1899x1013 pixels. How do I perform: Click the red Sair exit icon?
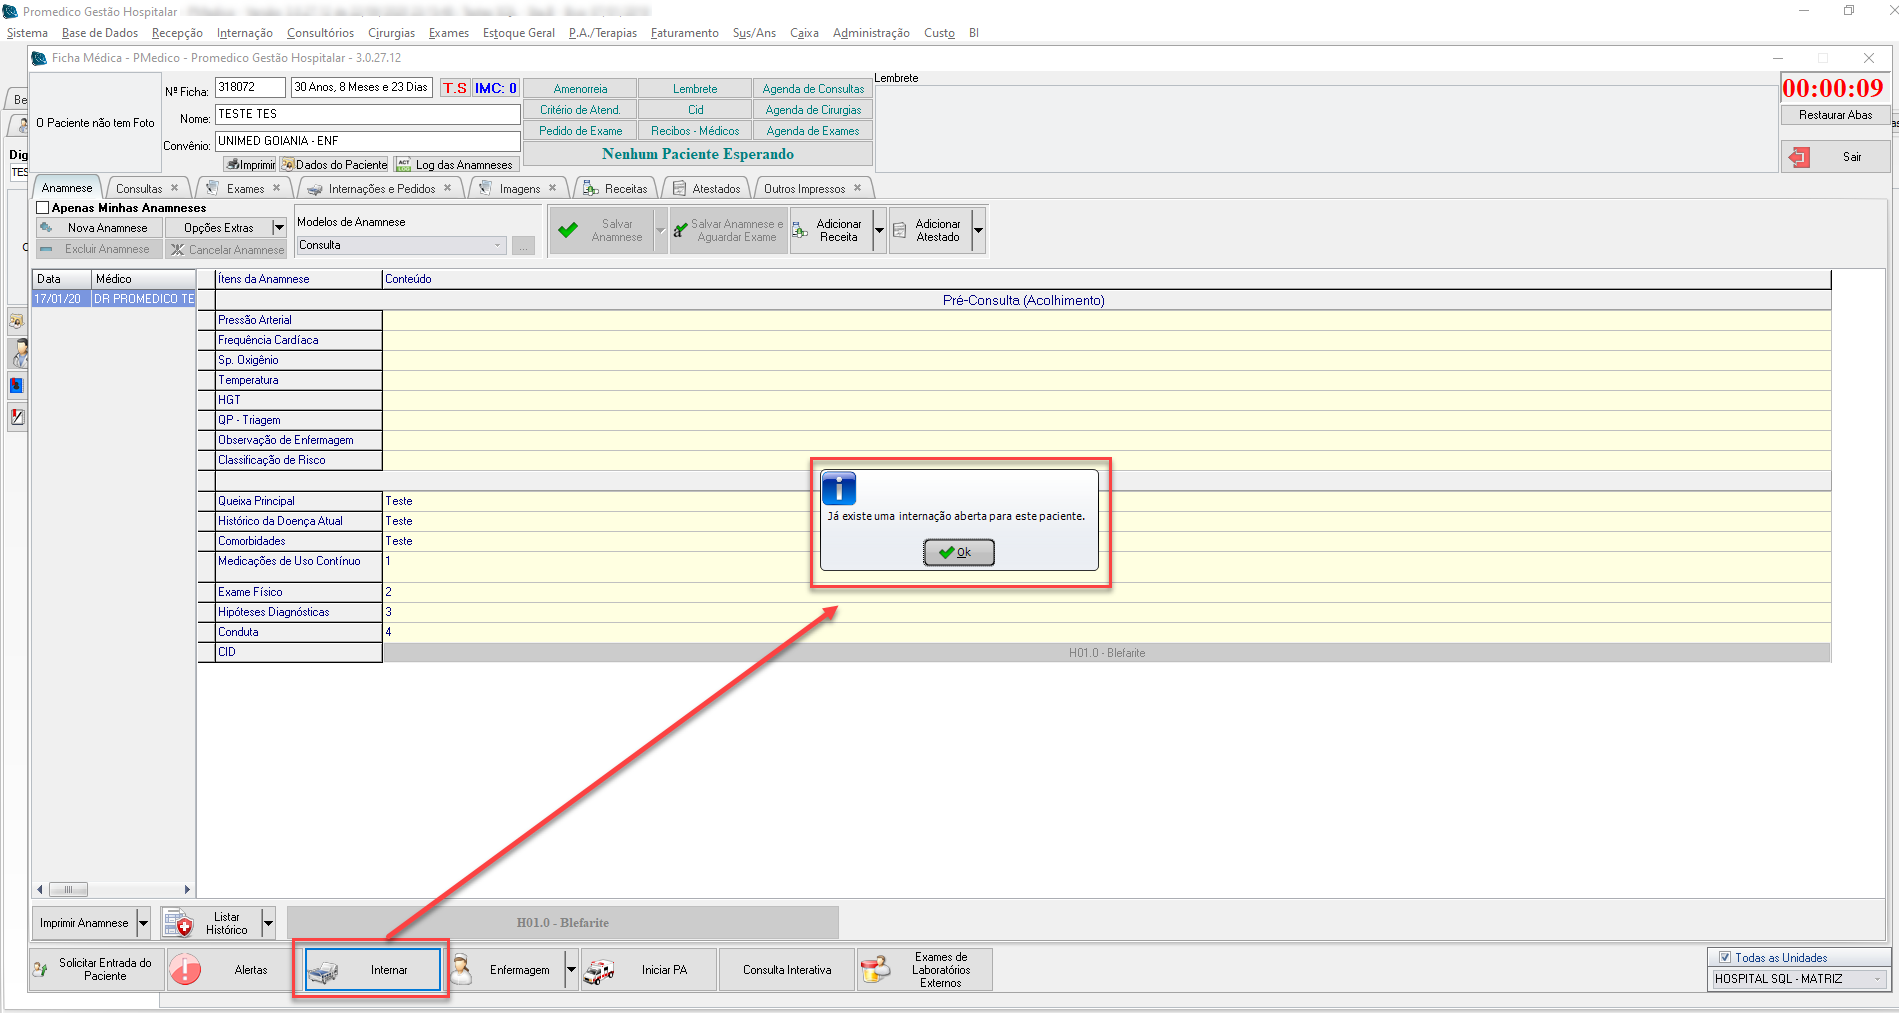pyautogui.click(x=1800, y=157)
